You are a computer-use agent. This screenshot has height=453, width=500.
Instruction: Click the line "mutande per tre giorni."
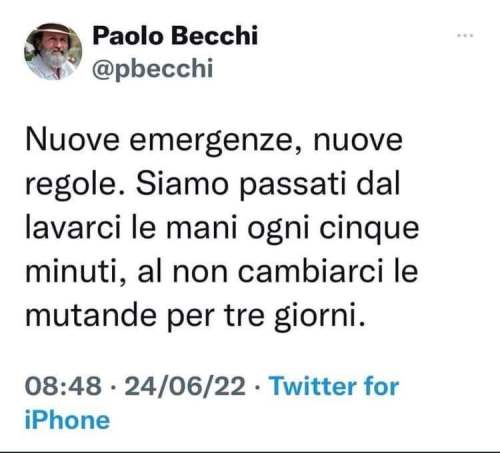[x=196, y=316]
